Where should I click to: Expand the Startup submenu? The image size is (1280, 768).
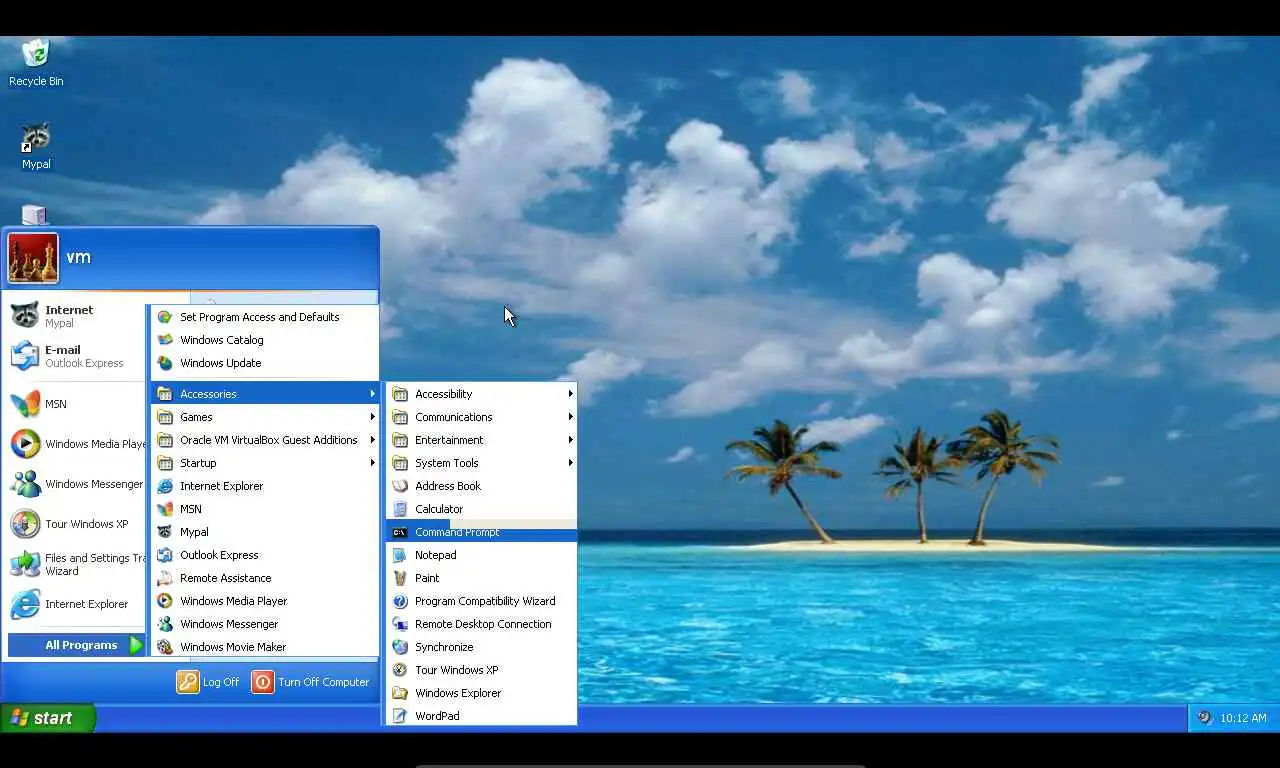click(265, 463)
